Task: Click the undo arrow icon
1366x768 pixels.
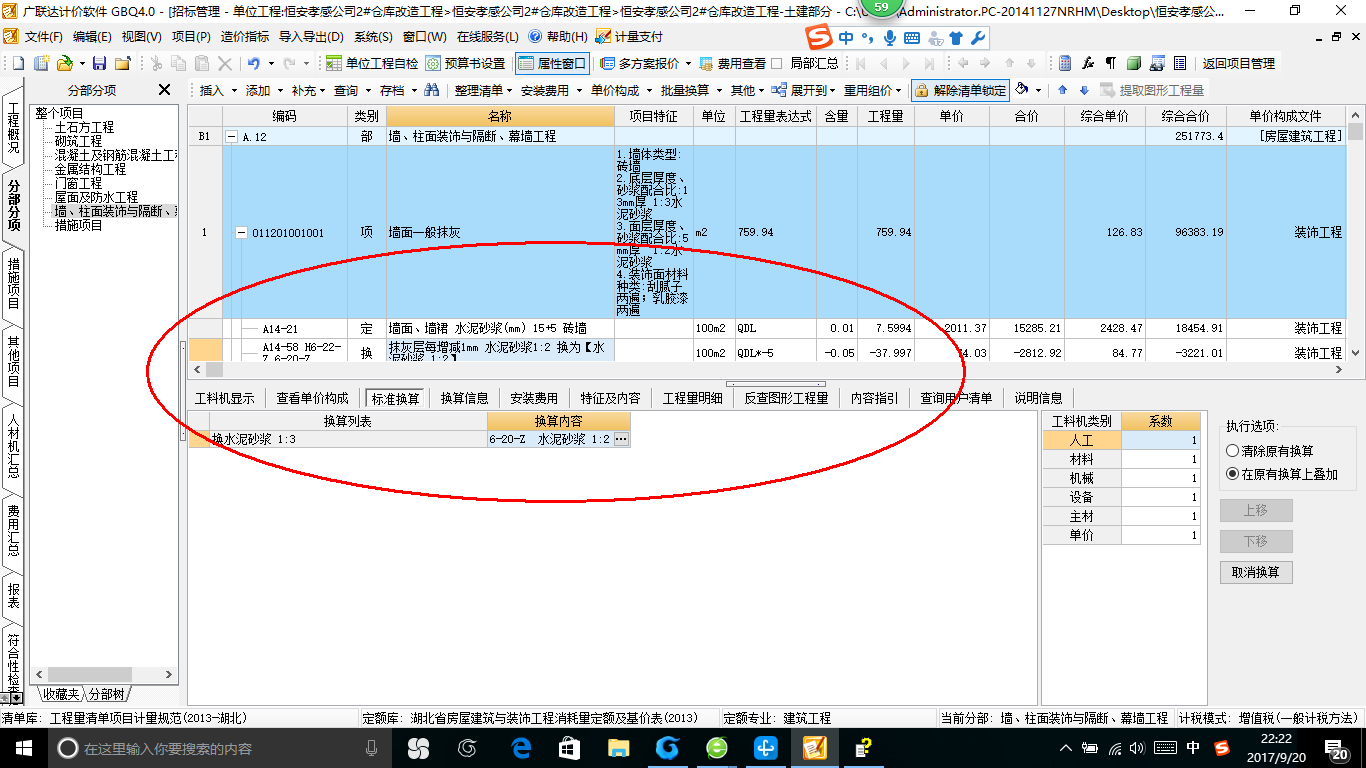Action: [x=254, y=63]
